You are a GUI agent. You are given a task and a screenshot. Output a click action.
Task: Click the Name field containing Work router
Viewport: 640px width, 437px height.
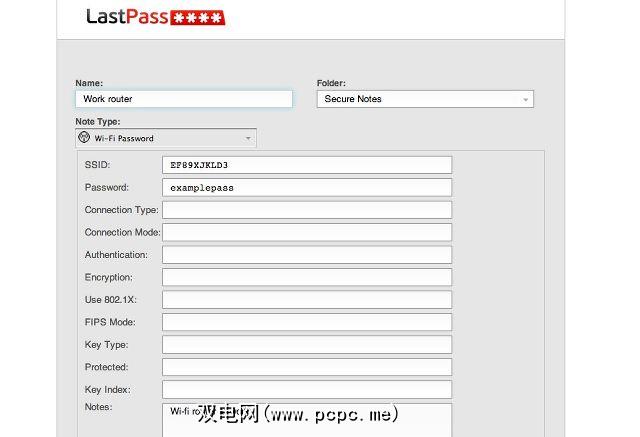(184, 99)
